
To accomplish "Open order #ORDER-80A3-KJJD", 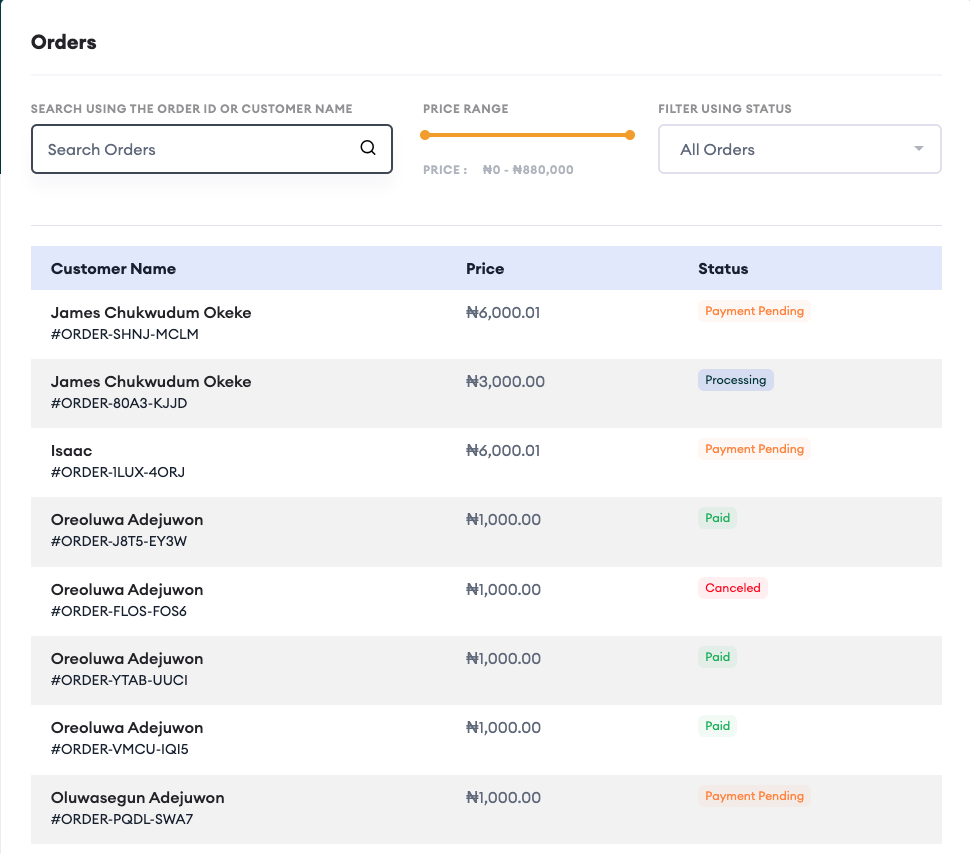I will [119, 403].
